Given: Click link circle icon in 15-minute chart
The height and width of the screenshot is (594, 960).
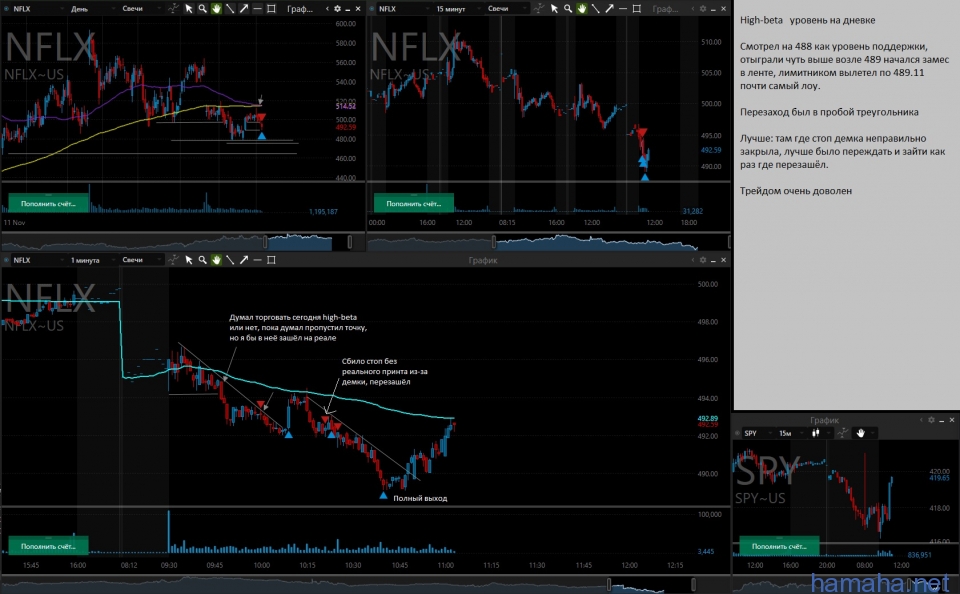Looking at the screenshot, I should 372,9.
